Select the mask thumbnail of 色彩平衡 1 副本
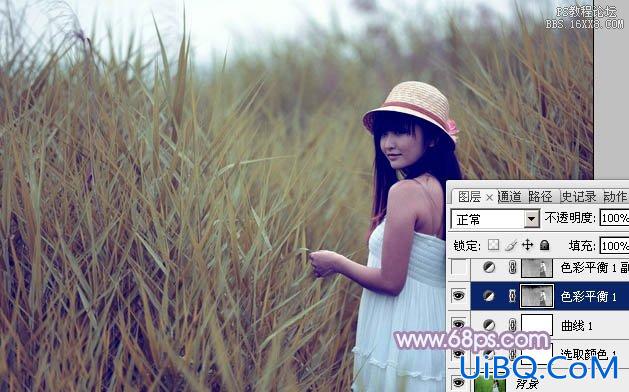The width and height of the screenshot is (629, 392). tap(537, 268)
